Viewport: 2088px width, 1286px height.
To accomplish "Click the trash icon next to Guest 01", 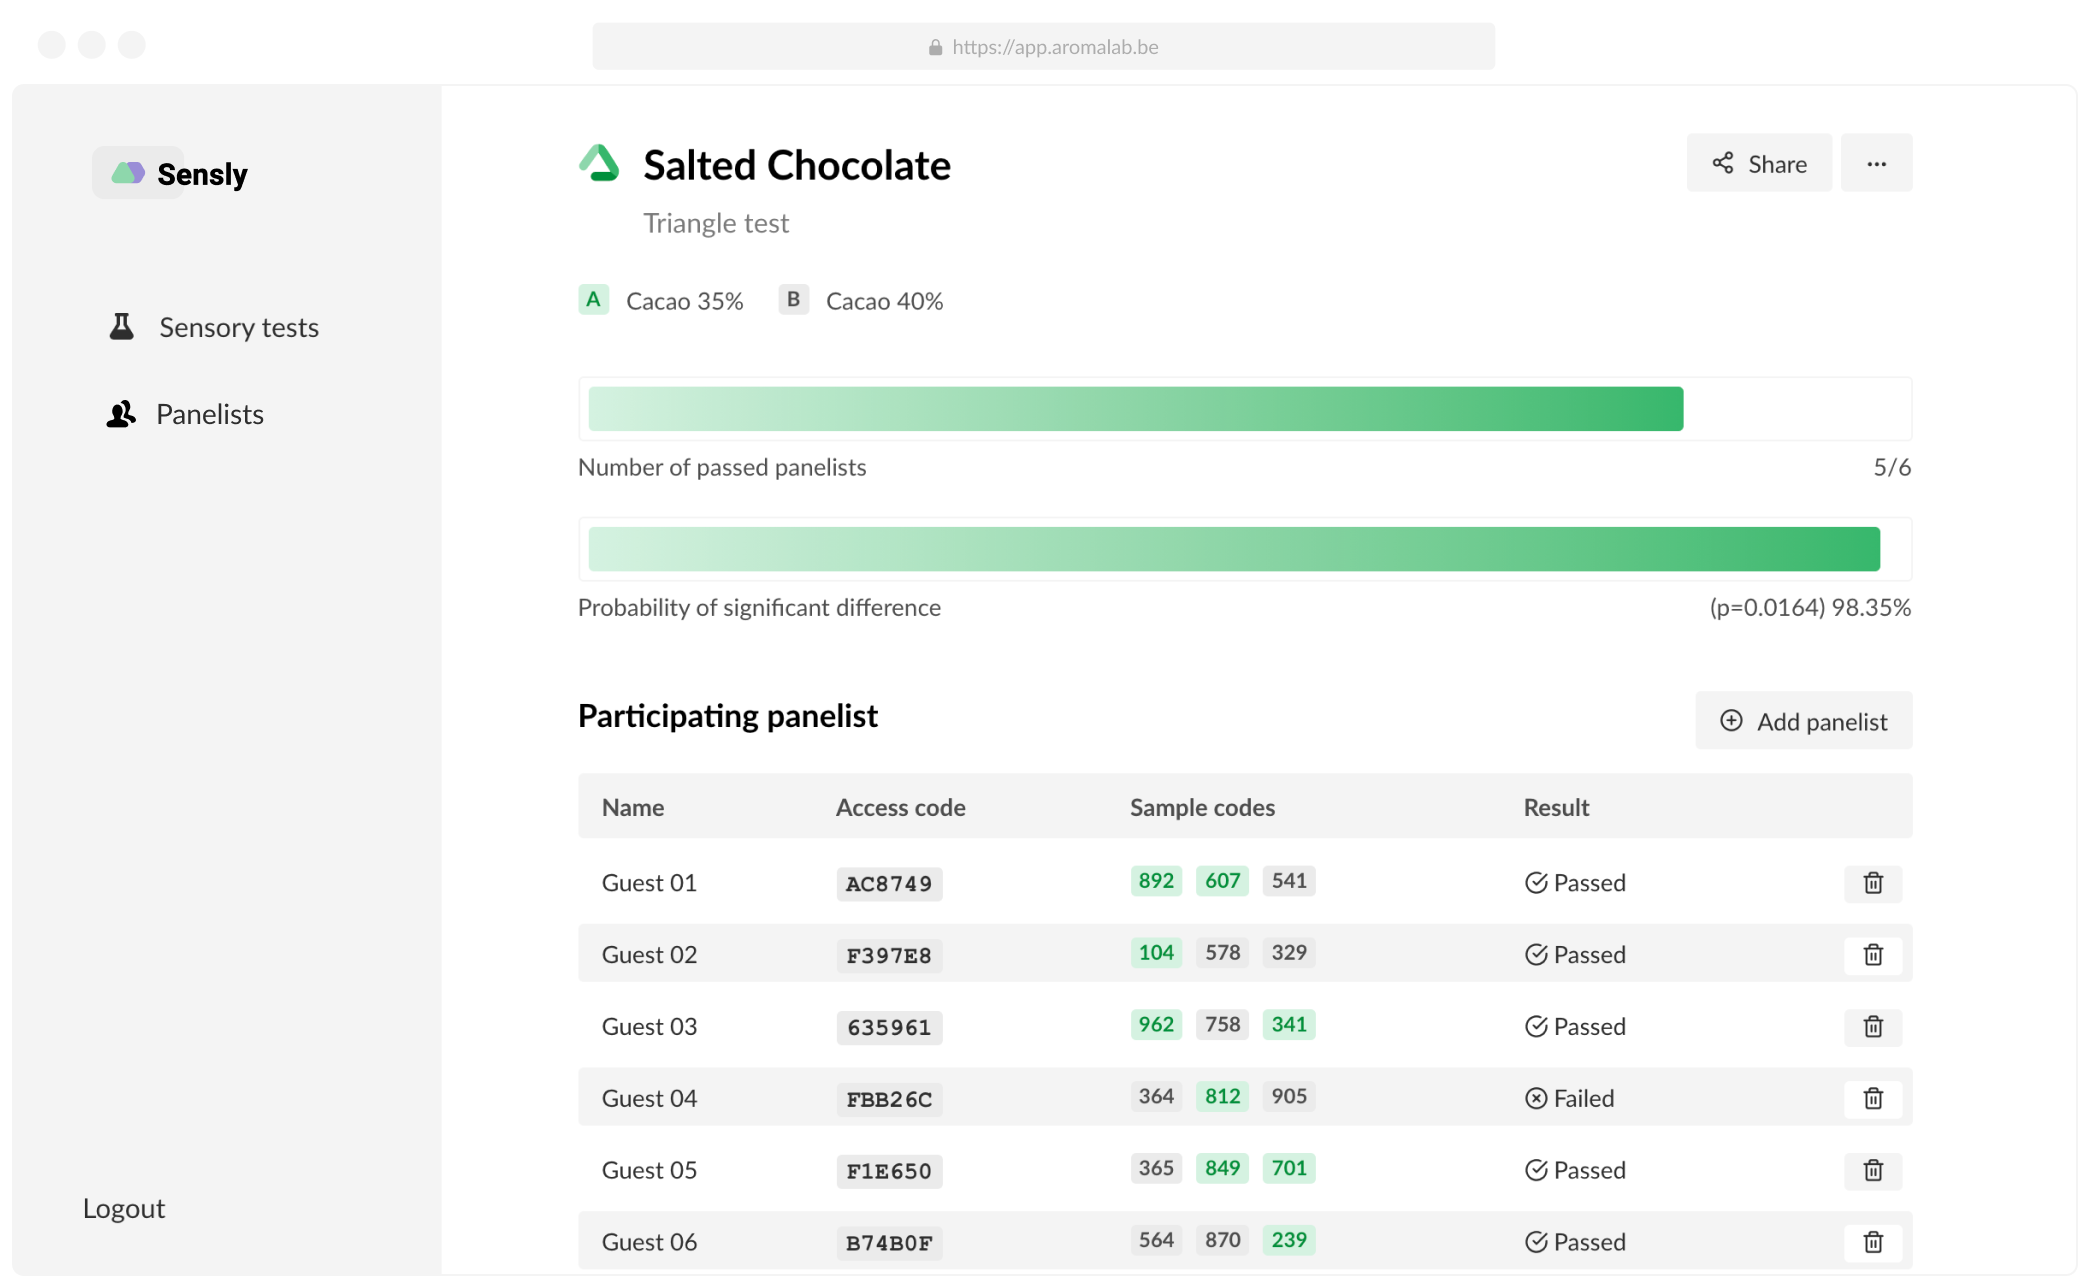I will 1874,883.
